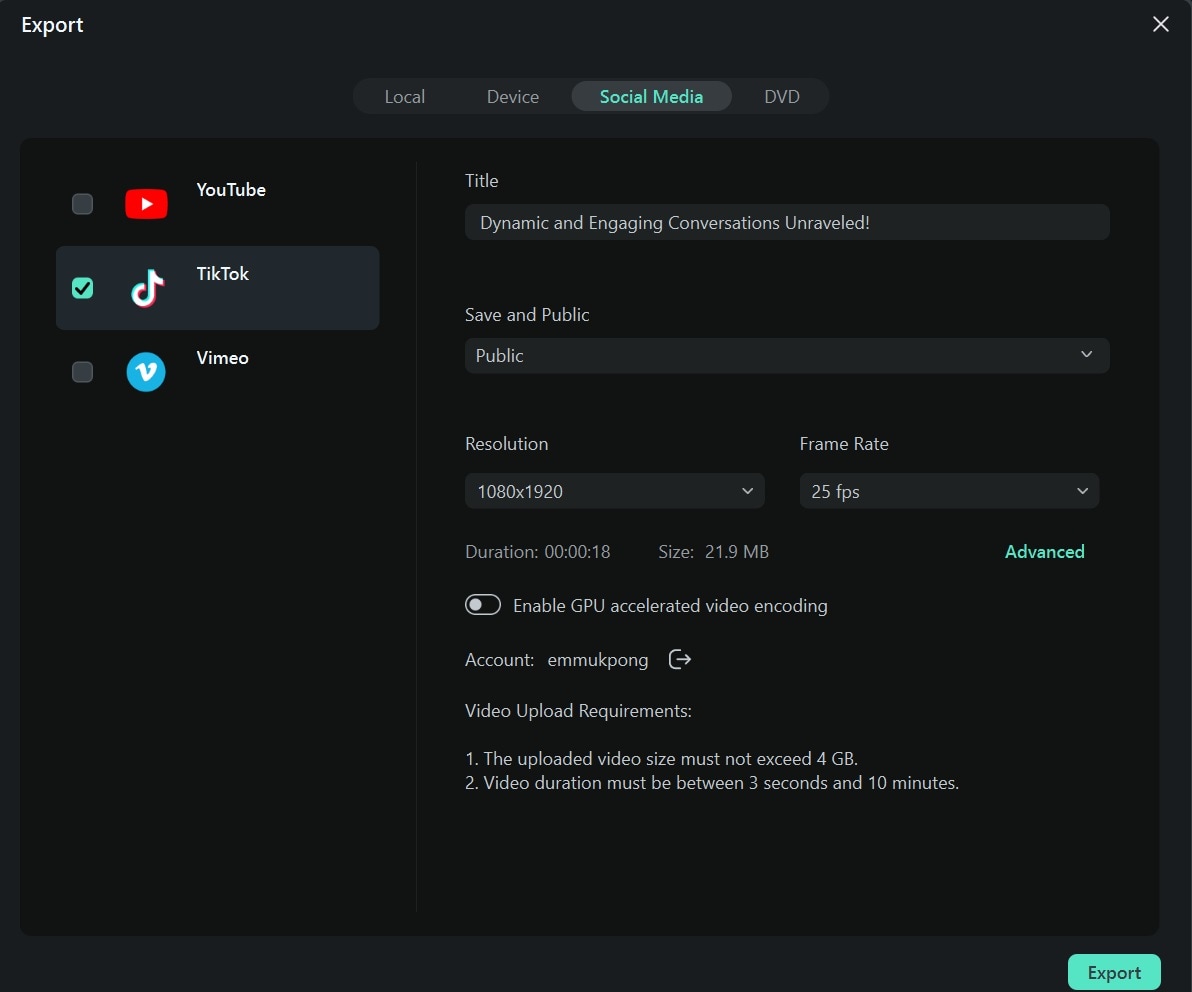Click the YouTube logo icon
1192x992 pixels.
[x=146, y=204]
